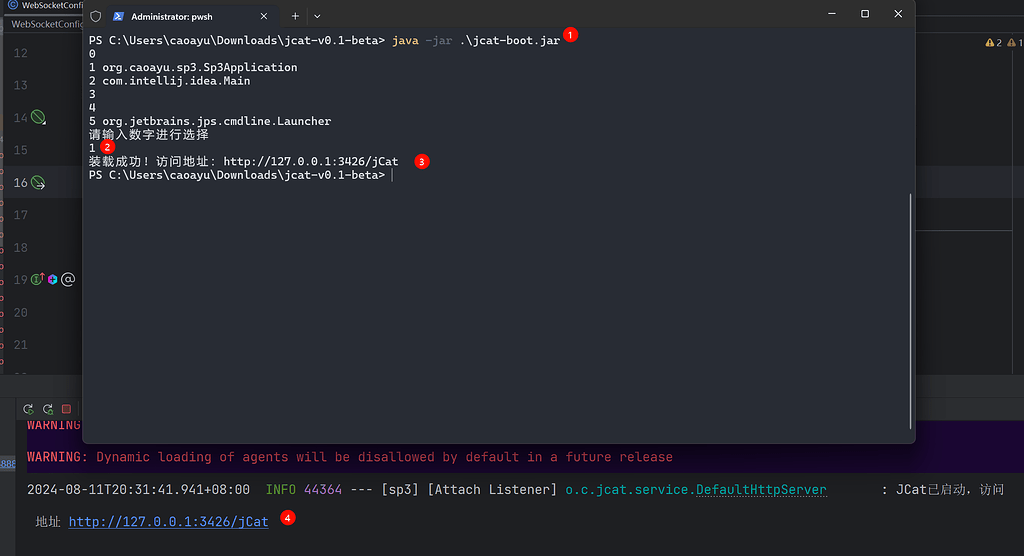
Task: Click the implements gutter icon on line 19
Action: tap(37, 279)
